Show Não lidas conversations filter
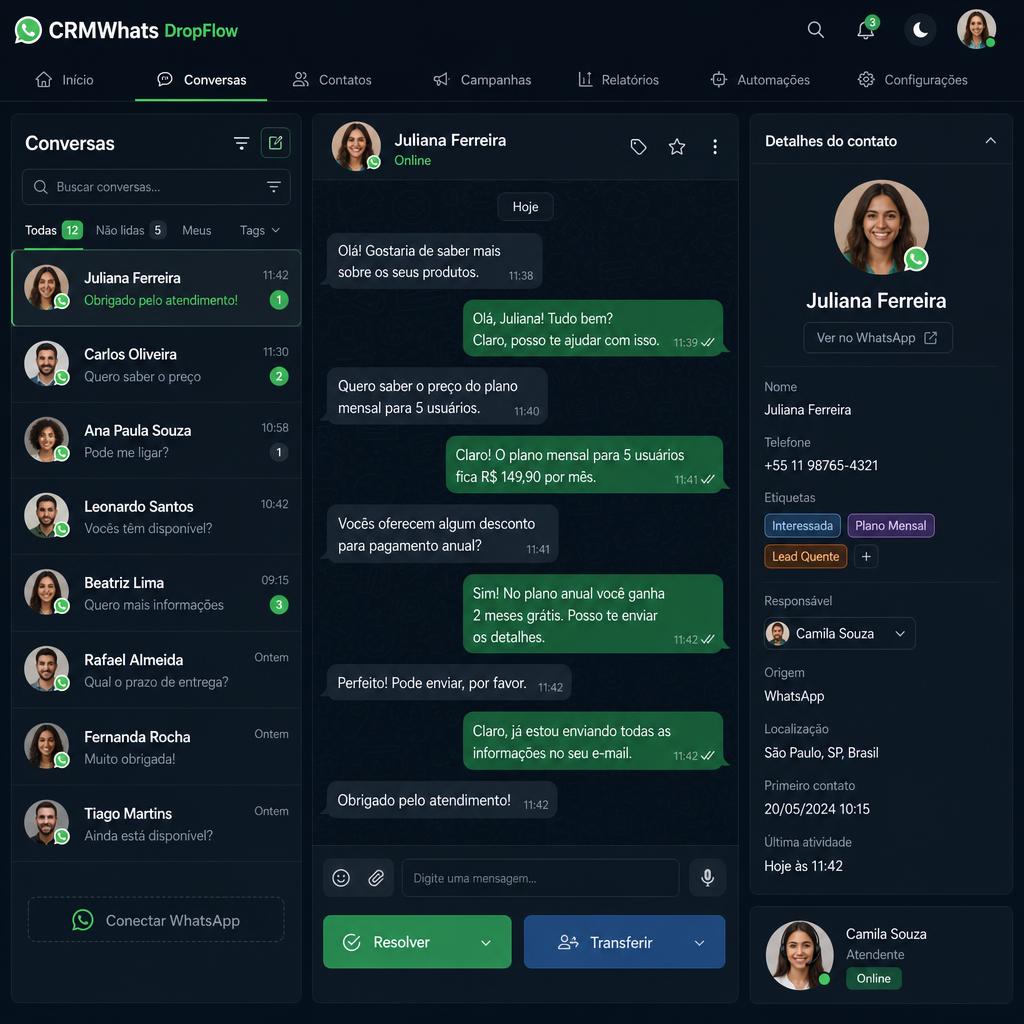This screenshot has height=1024, width=1024. [x=131, y=230]
